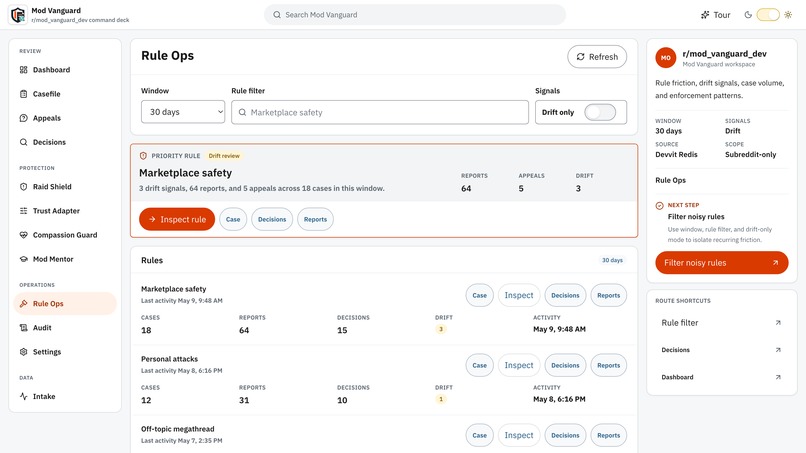Click the search magnifier icon in top bar

click(x=277, y=15)
